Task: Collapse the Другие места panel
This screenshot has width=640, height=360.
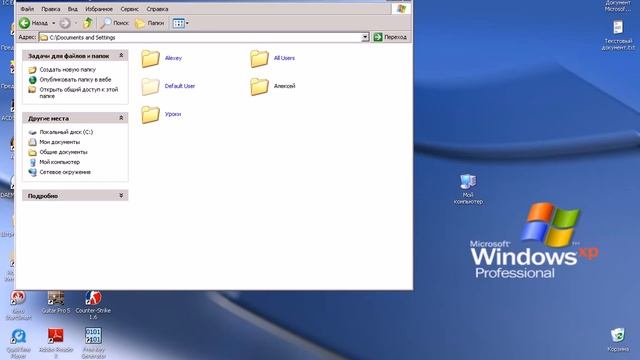Action: pos(121,118)
